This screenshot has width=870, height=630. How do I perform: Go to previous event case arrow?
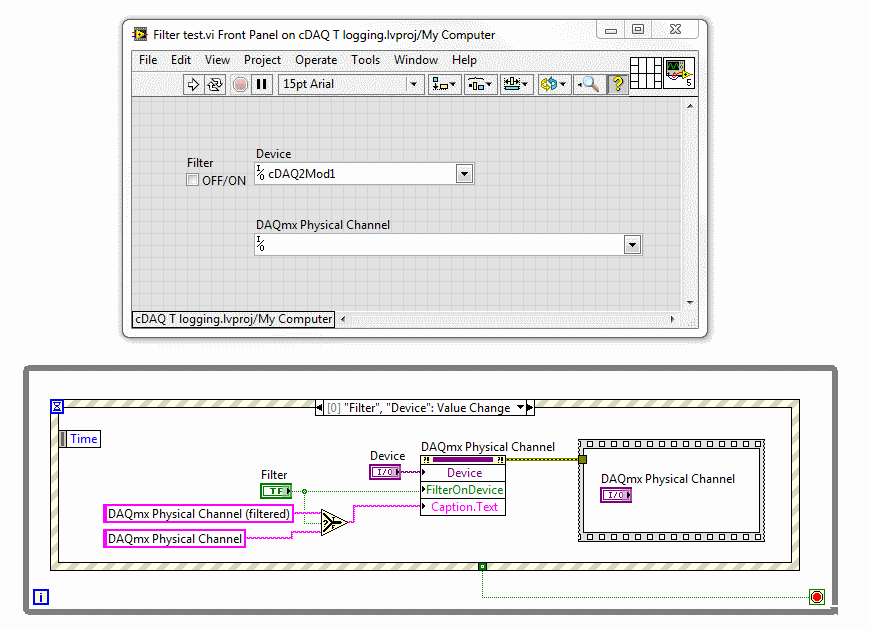[319, 407]
